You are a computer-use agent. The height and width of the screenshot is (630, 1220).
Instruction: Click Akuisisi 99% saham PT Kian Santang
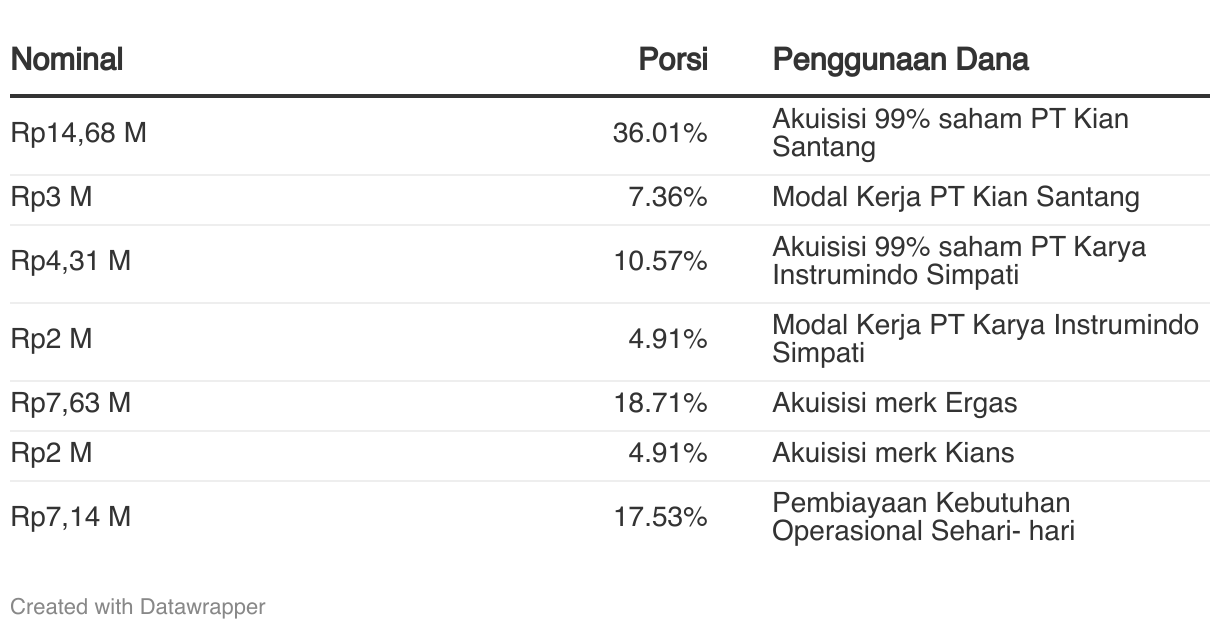(x=950, y=133)
